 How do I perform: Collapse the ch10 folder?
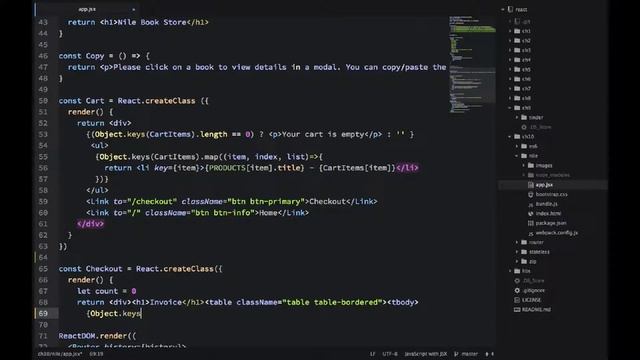(x=510, y=136)
